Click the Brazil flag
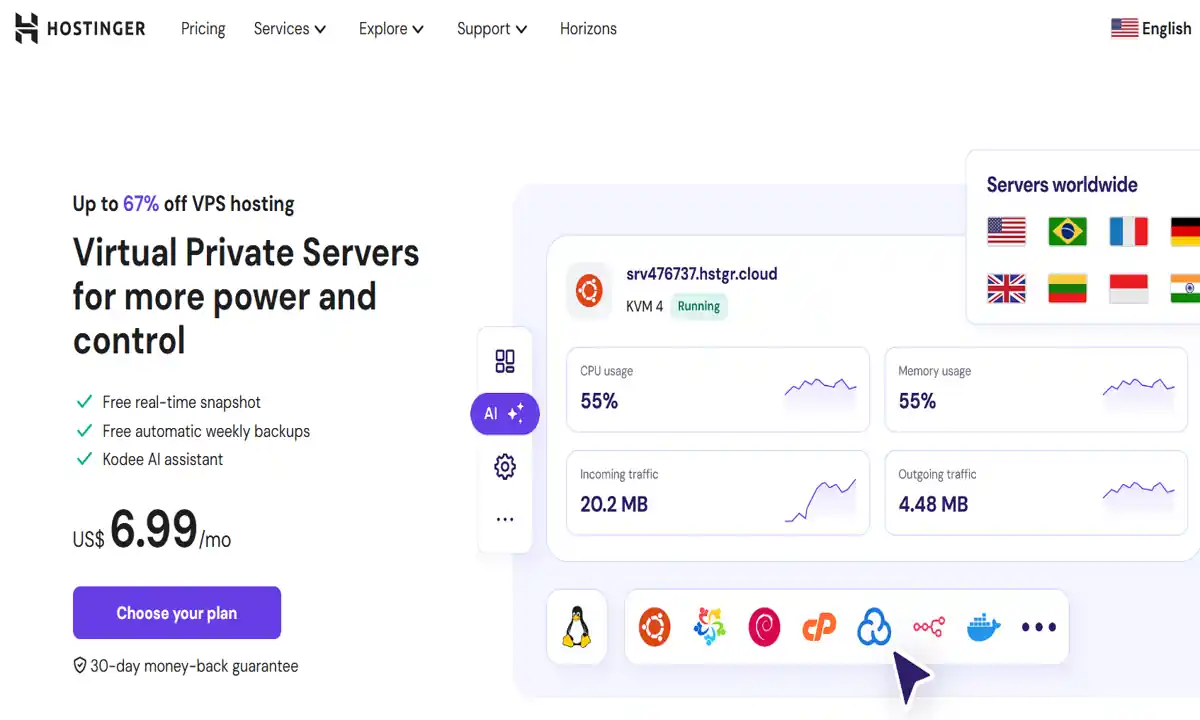The image size is (1200, 720). tap(1068, 232)
